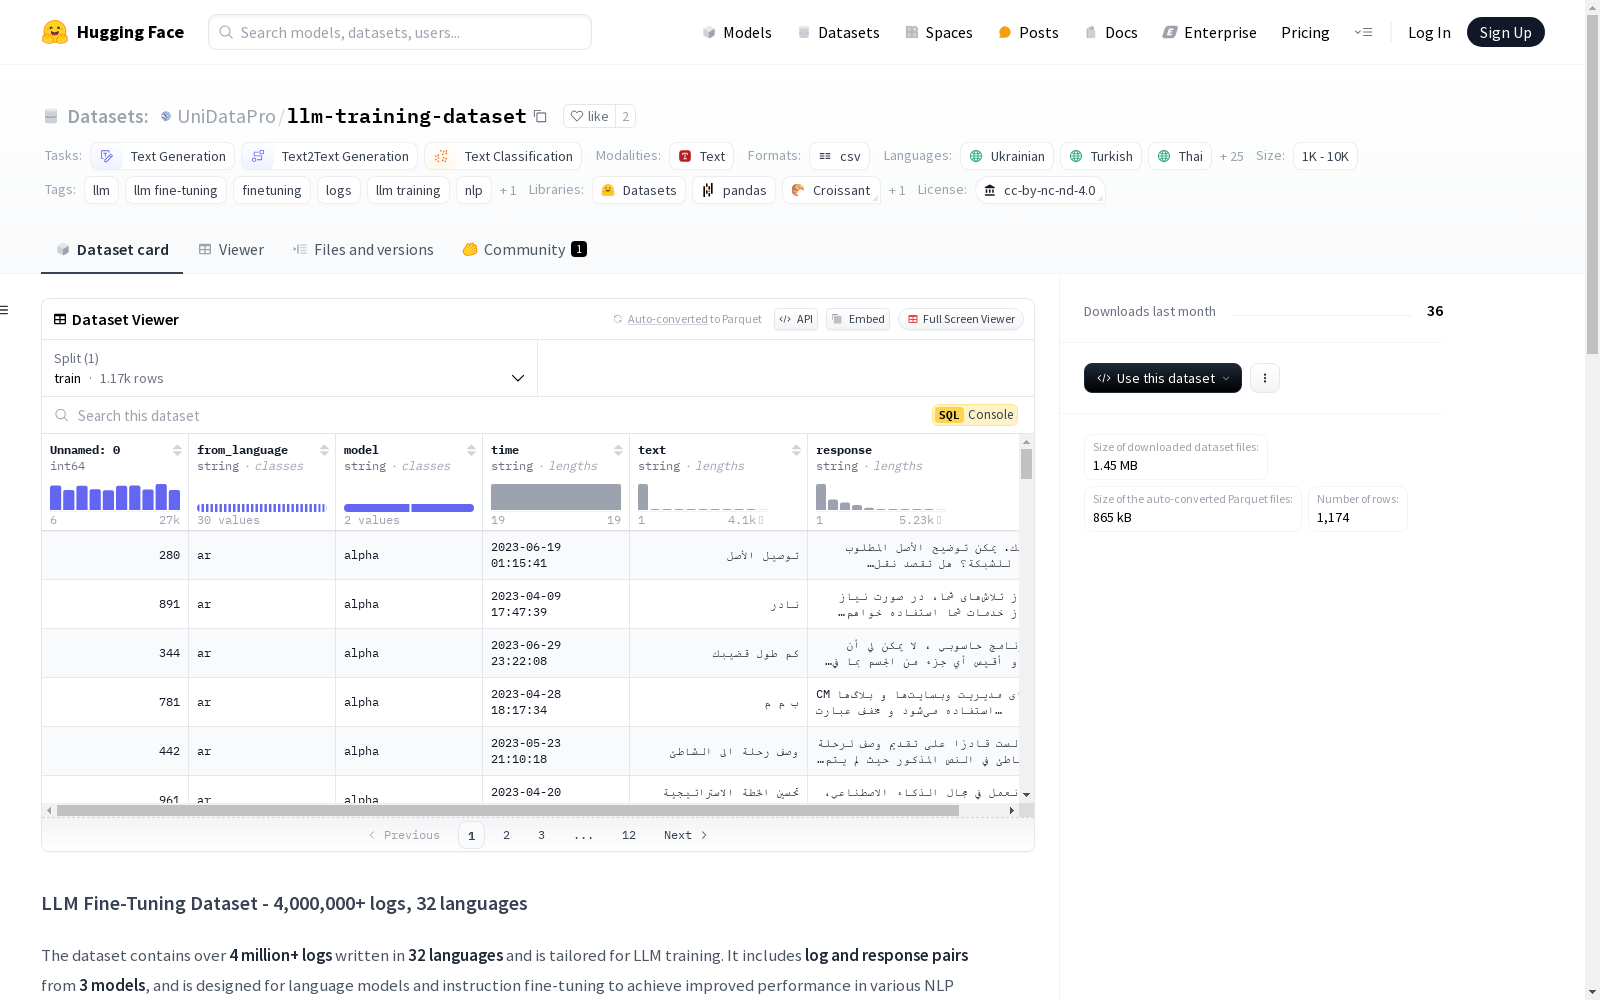Open the UniDataPro organization link
The height and width of the screenshot is (1000, 1600).
pyautogui.click(x=226, y=116)
